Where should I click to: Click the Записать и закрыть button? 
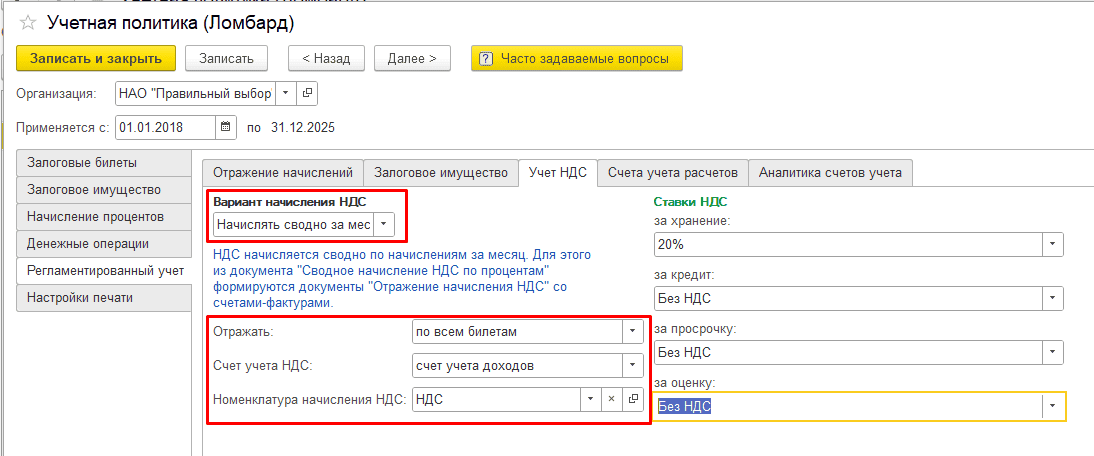[x=95, y=59]
